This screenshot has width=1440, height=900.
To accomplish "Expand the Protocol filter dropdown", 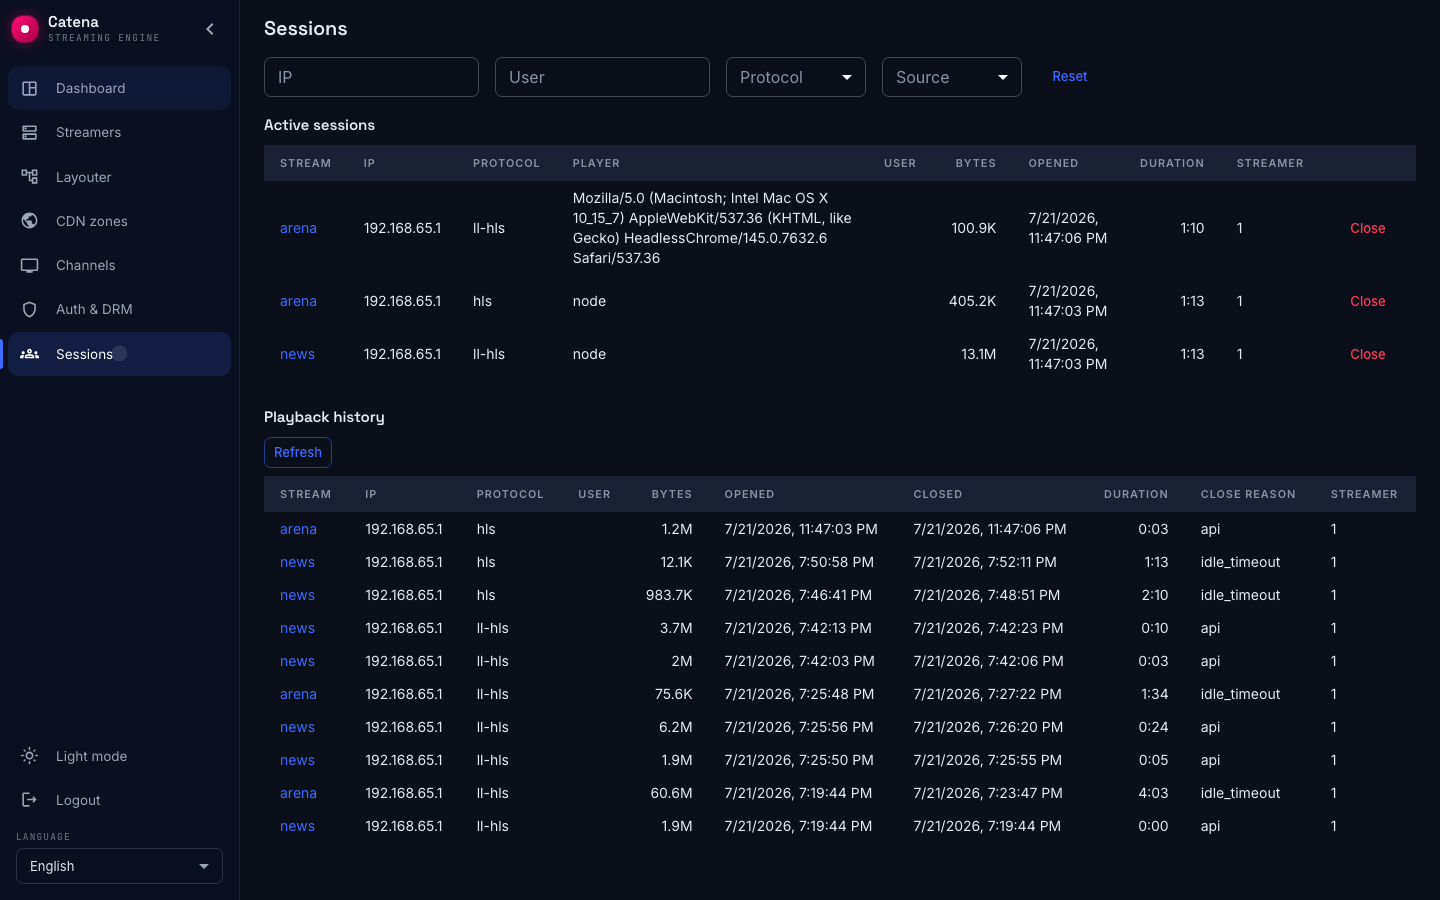I will 796,77.
